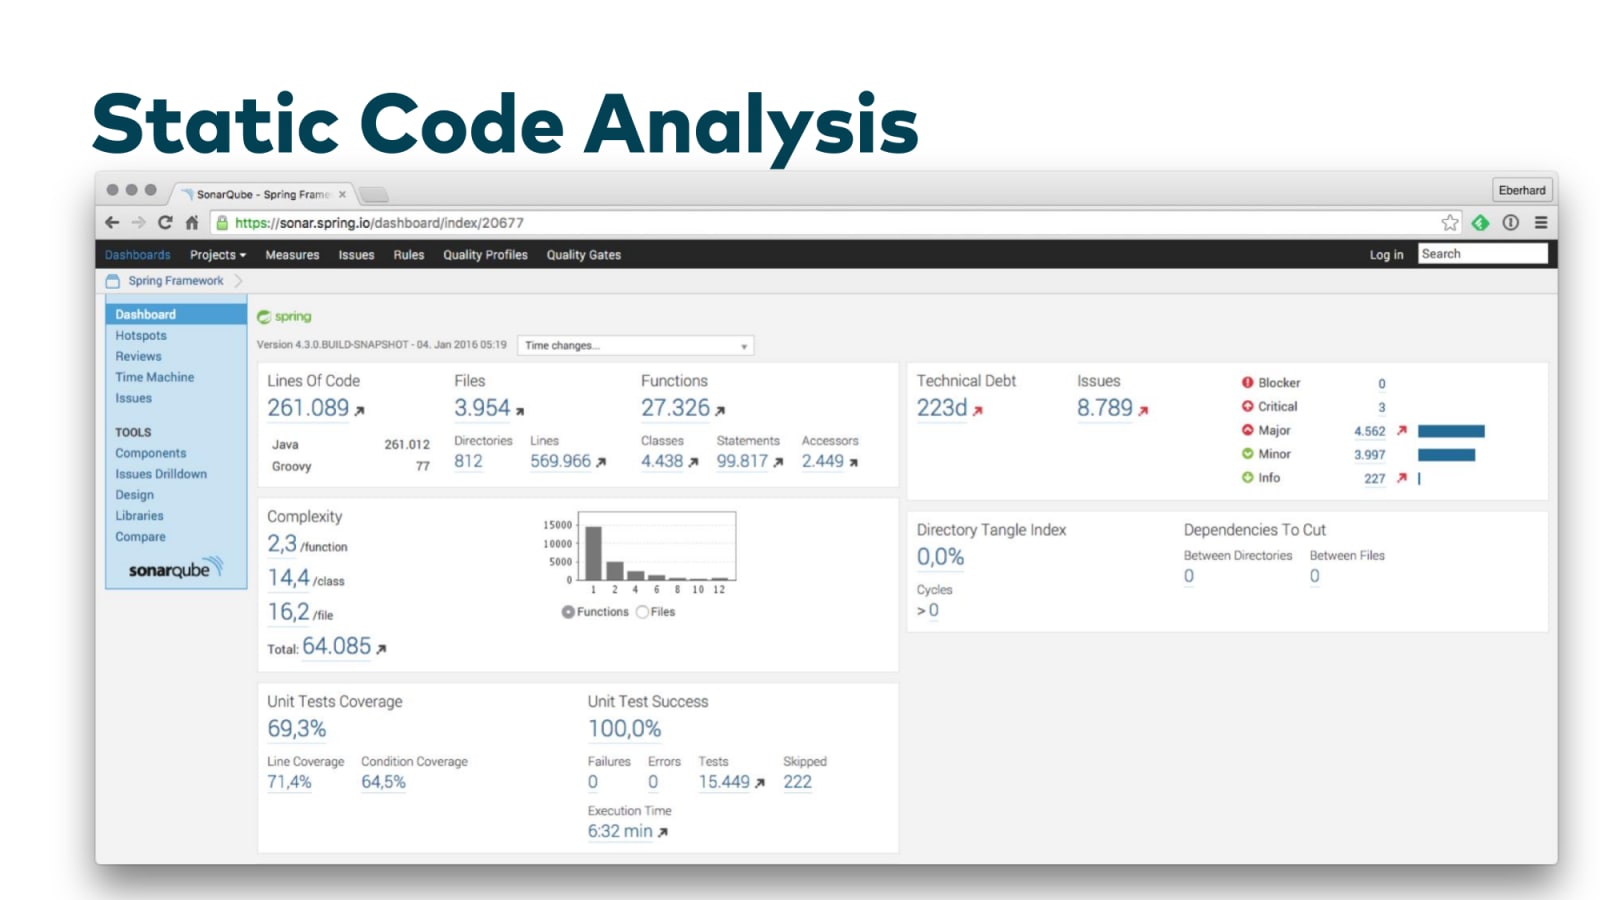
Task: Select the Functions radio button
Action: (568, 612)
